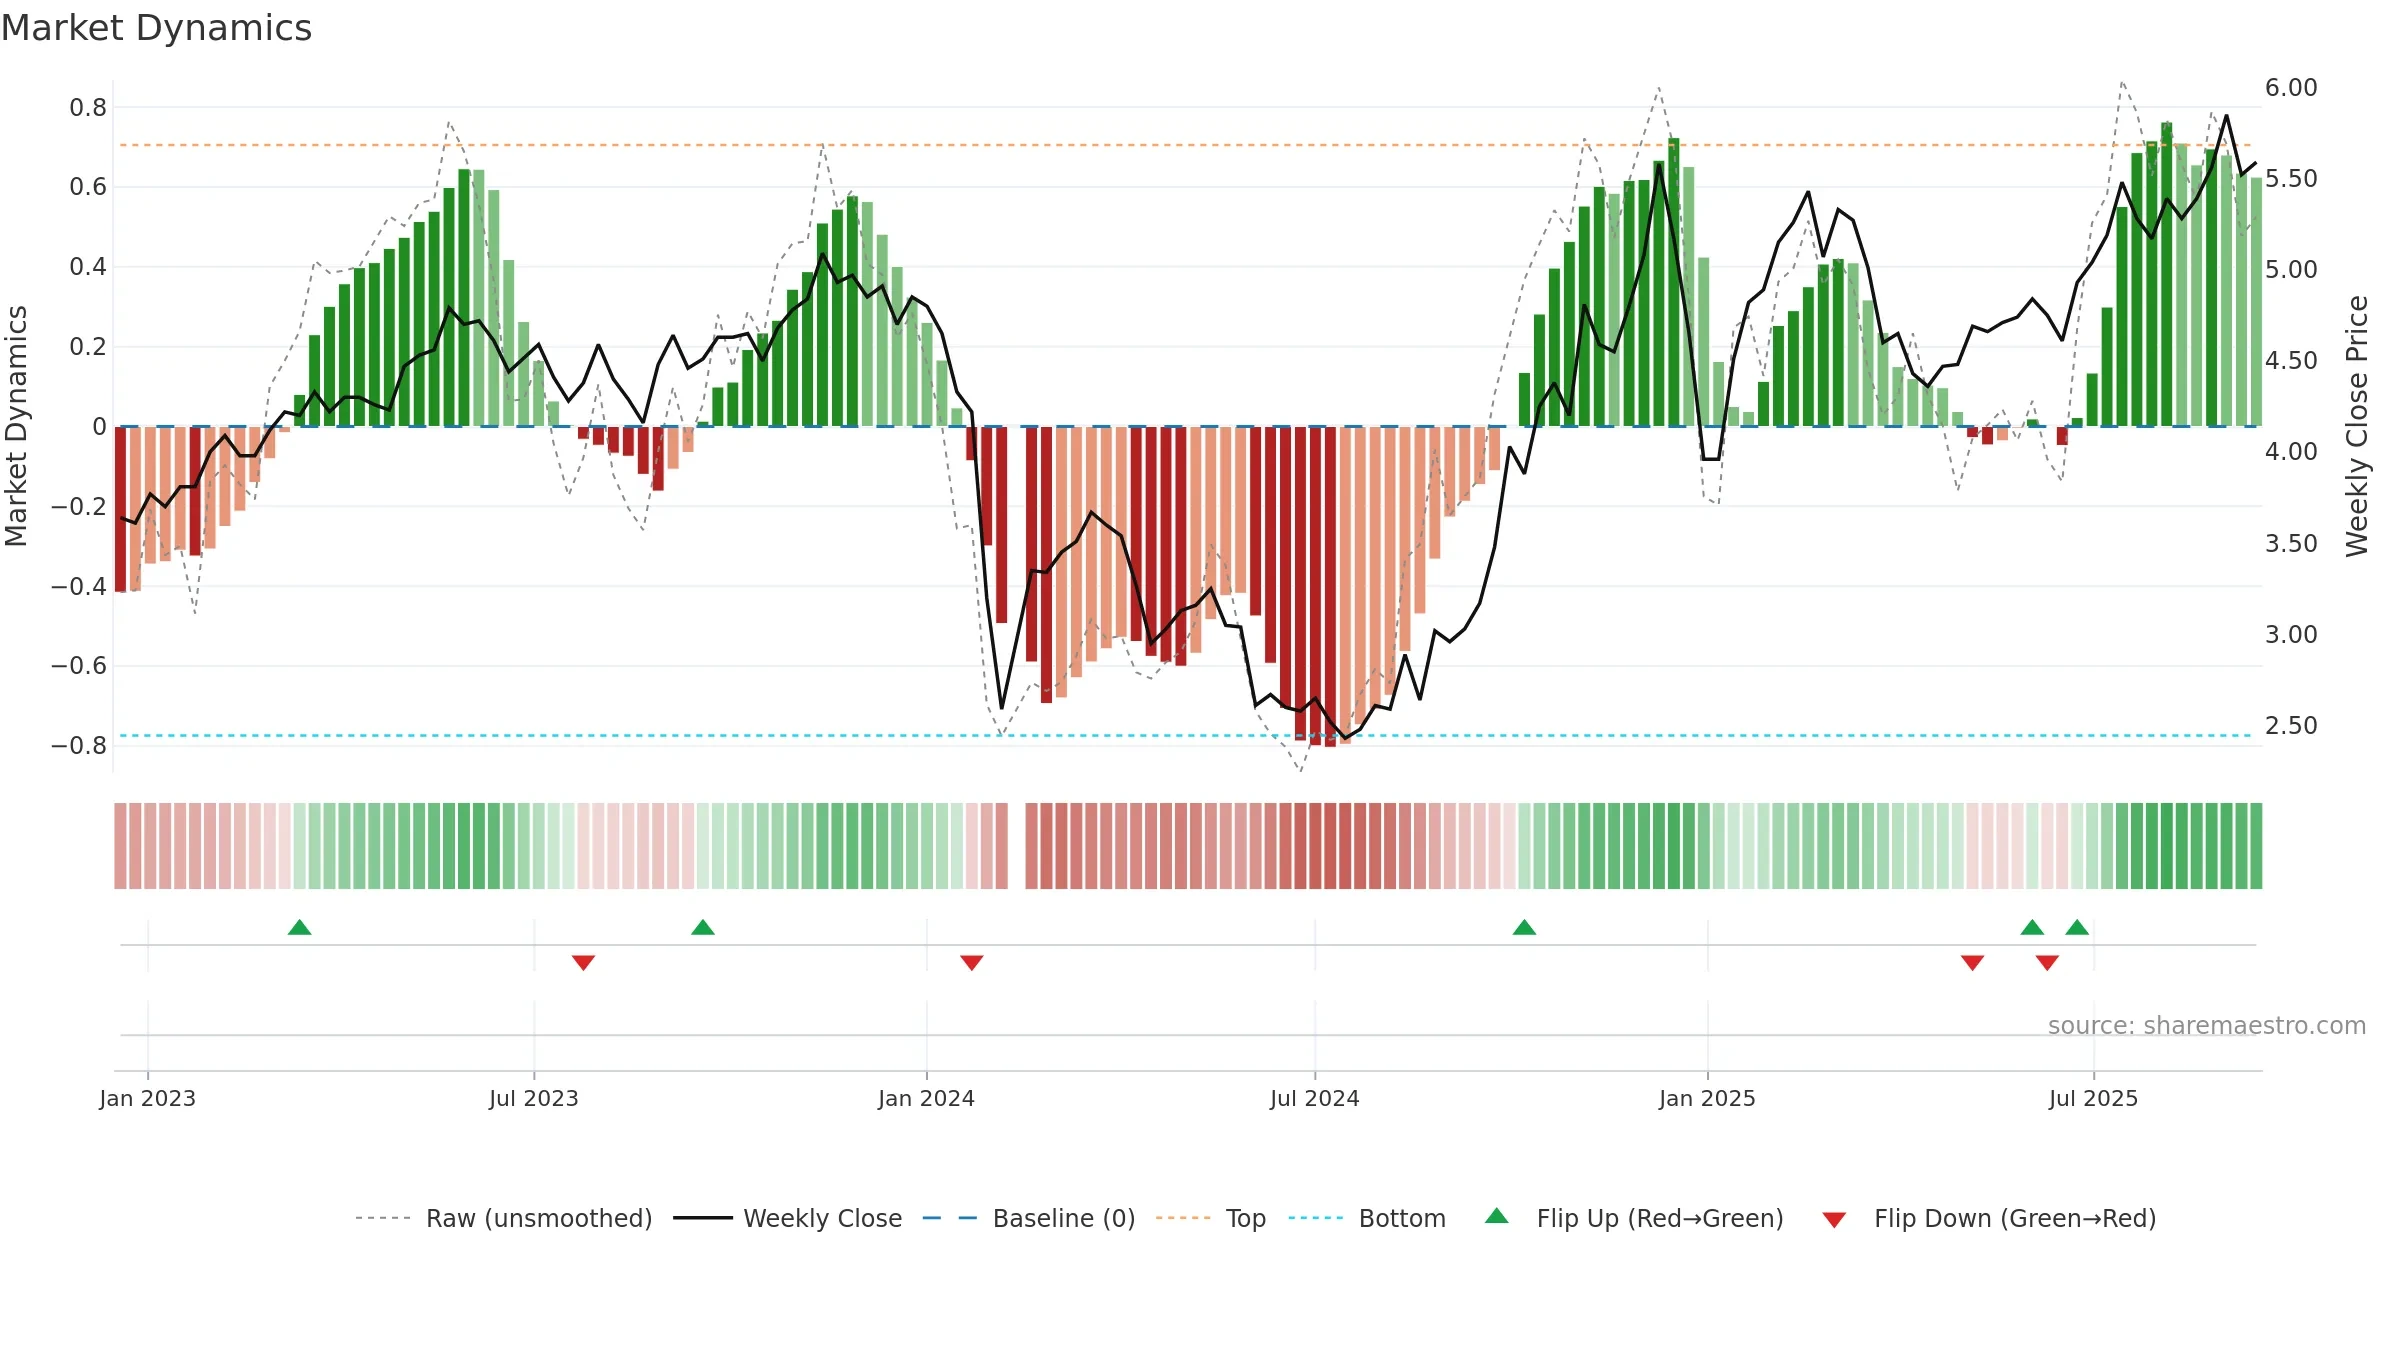Click the Jan 2023 x-axis label

click(x=148, y=1098)
